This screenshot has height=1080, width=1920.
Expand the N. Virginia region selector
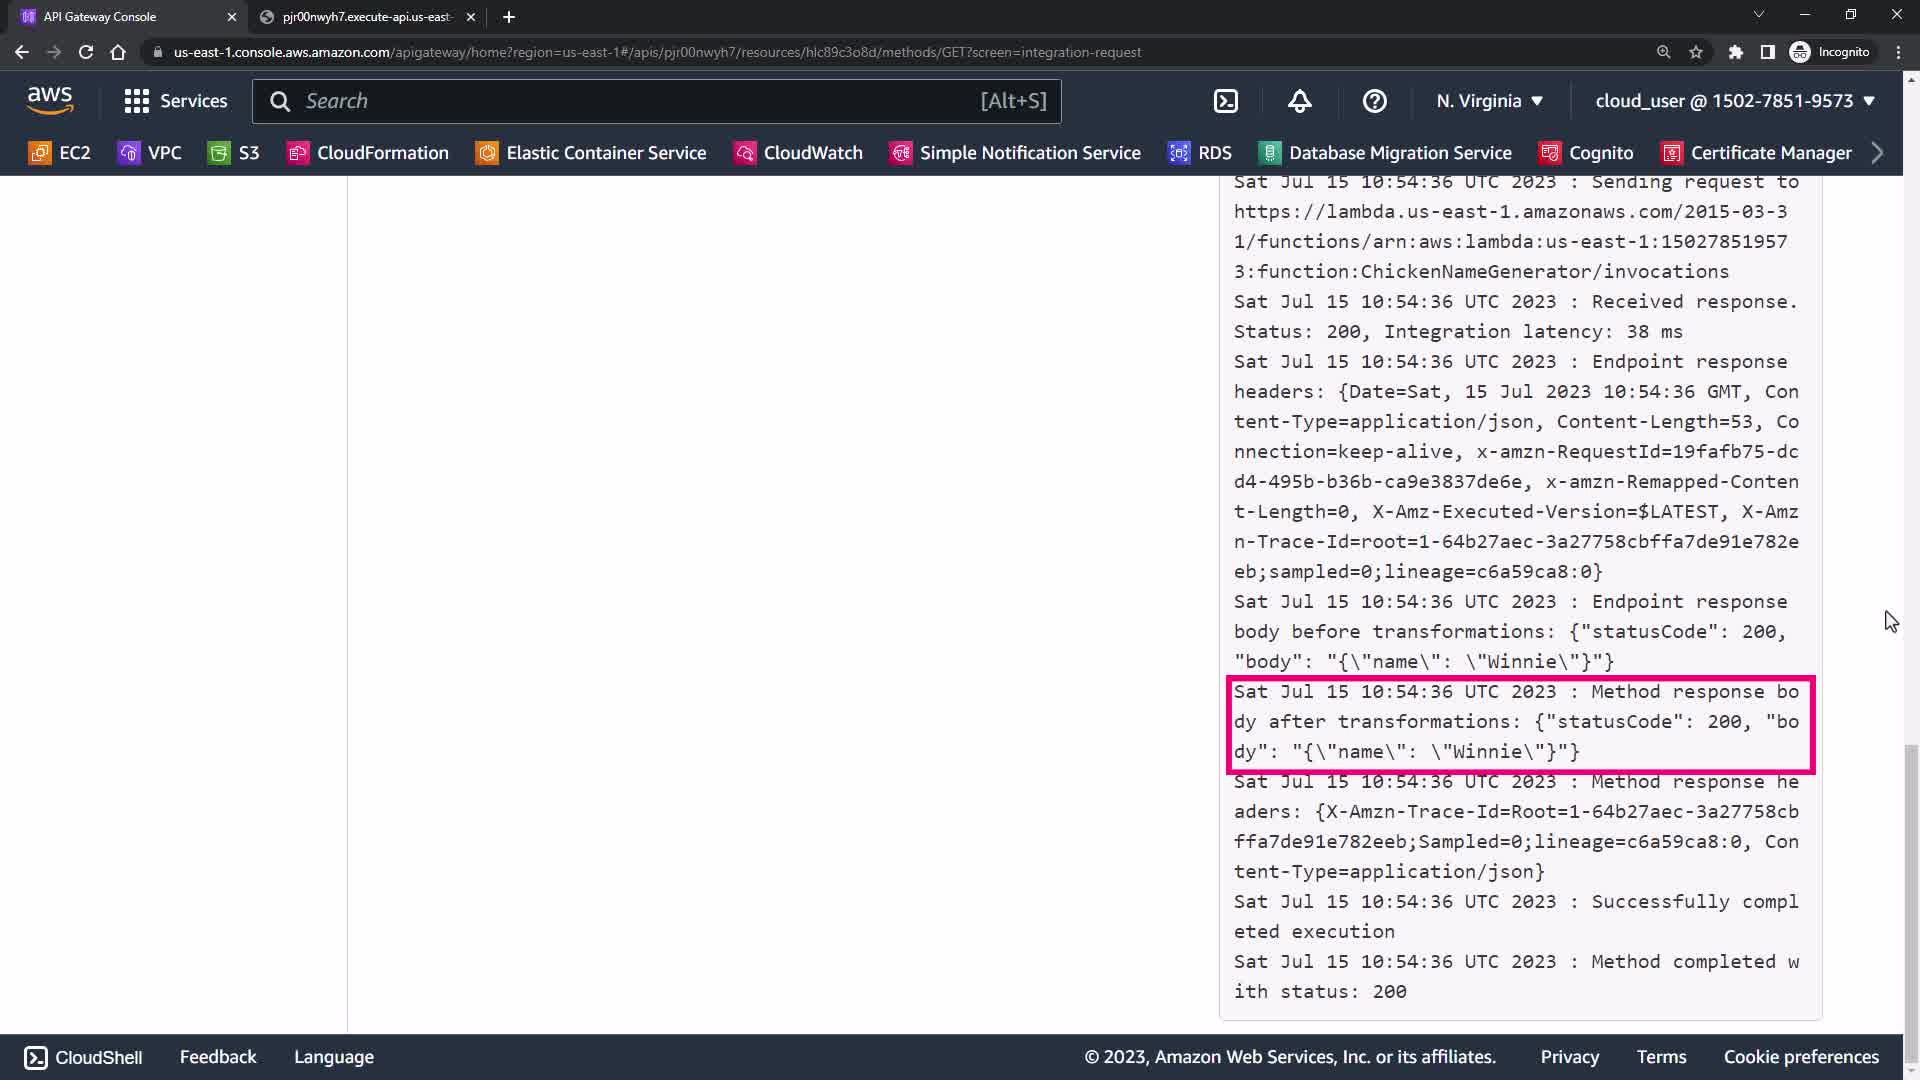click(1489, 101)
